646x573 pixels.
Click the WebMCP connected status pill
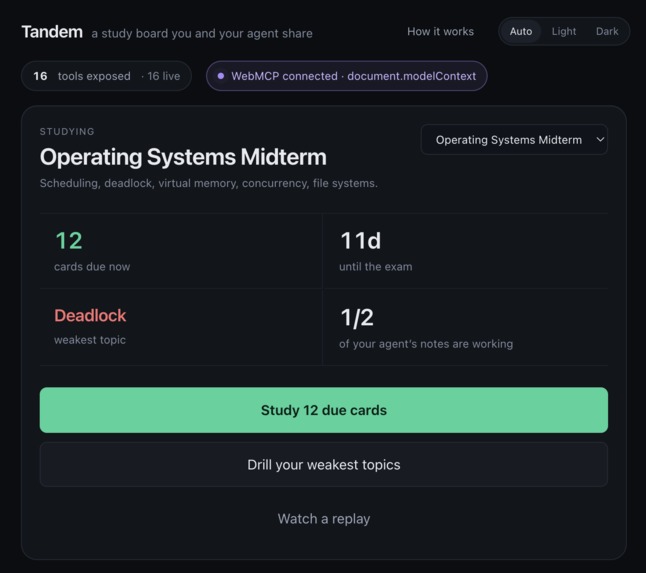pyautogui.click(x=346, y=76)
